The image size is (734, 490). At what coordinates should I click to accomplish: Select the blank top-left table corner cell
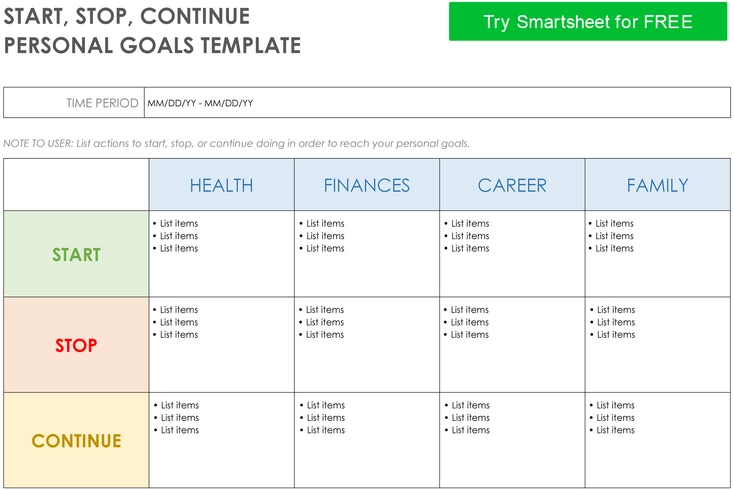pyautogui.click(x=76, y=185)
